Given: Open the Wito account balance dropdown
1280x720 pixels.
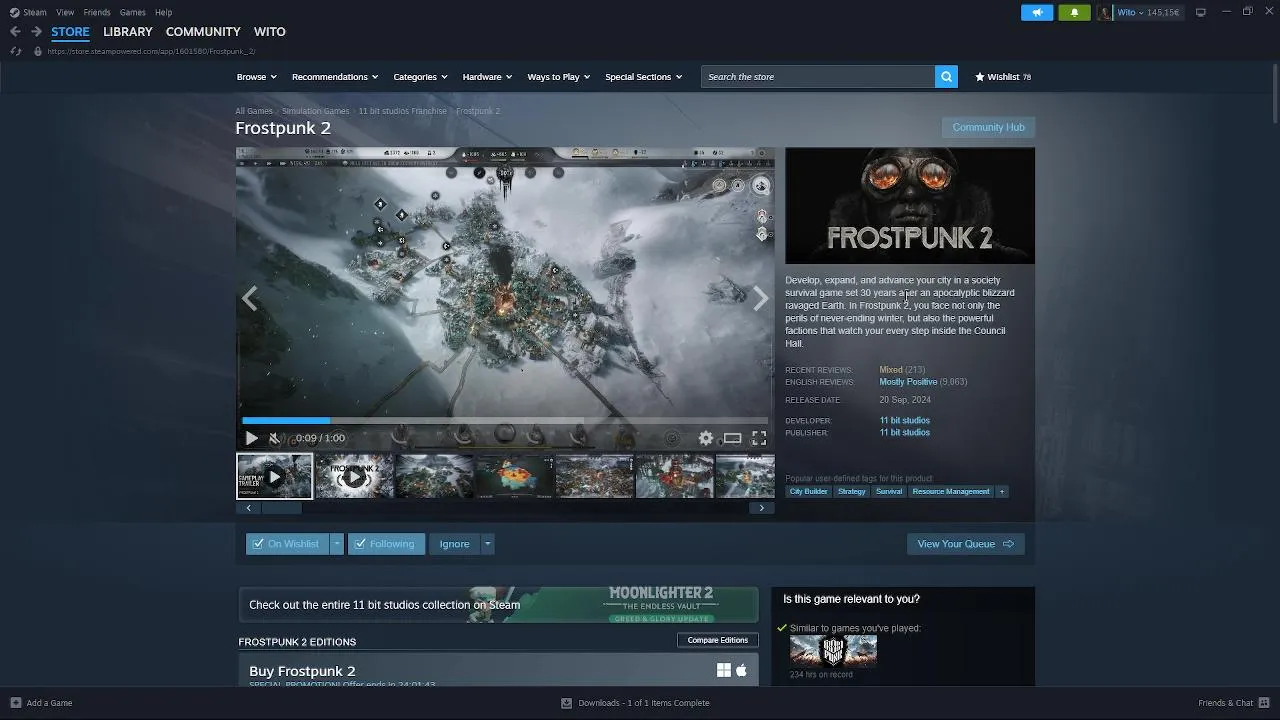Looking at the screenshot, I should point(1148,12).
